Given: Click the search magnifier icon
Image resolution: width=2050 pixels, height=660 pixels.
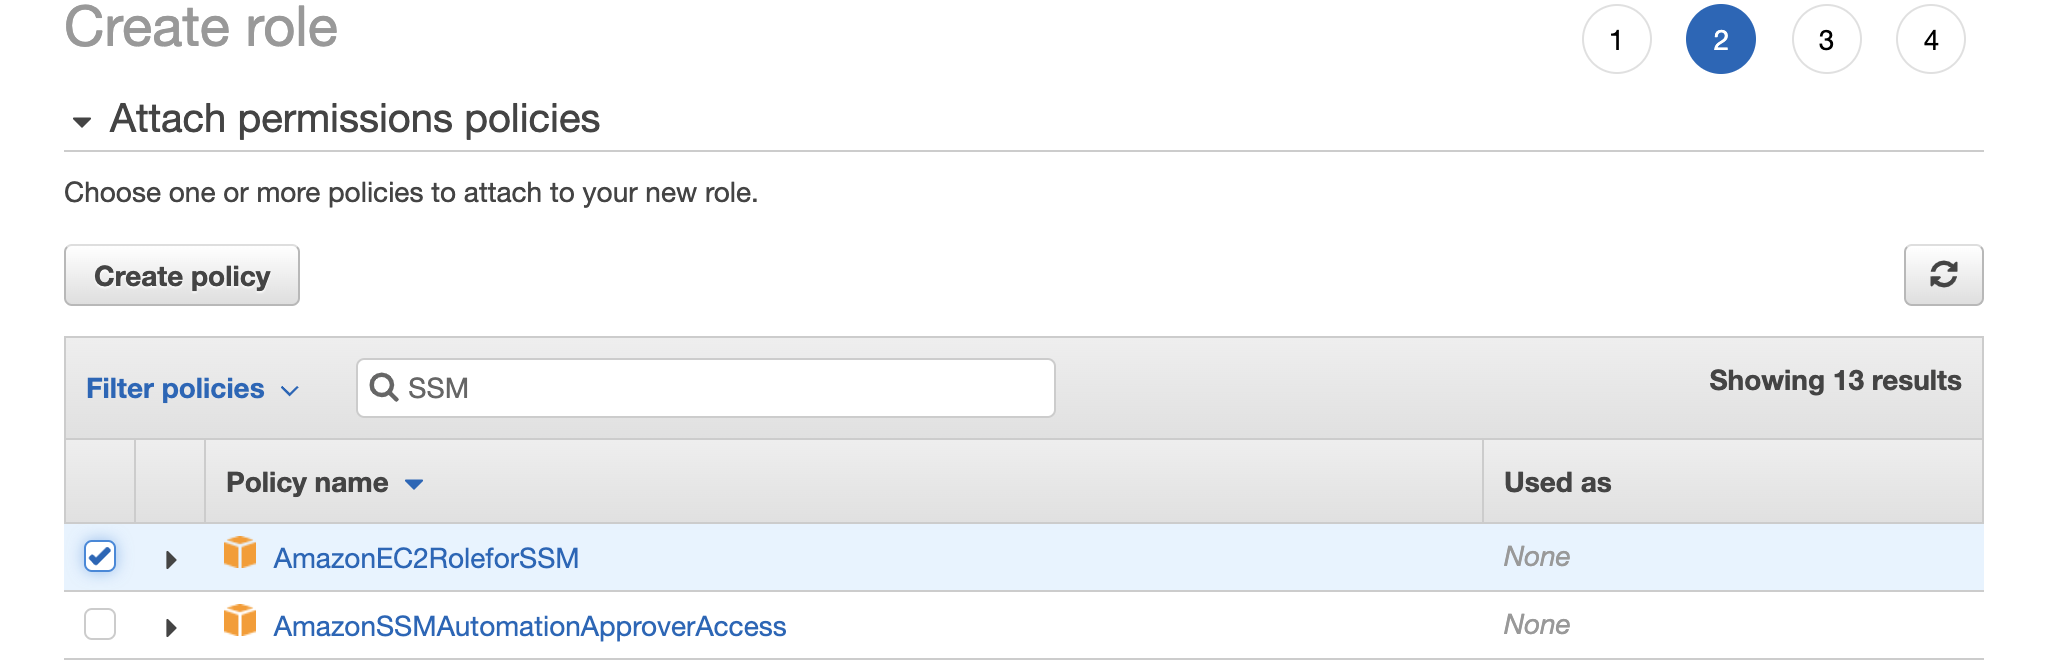Looking at the screenshot, I should (383, 387).
